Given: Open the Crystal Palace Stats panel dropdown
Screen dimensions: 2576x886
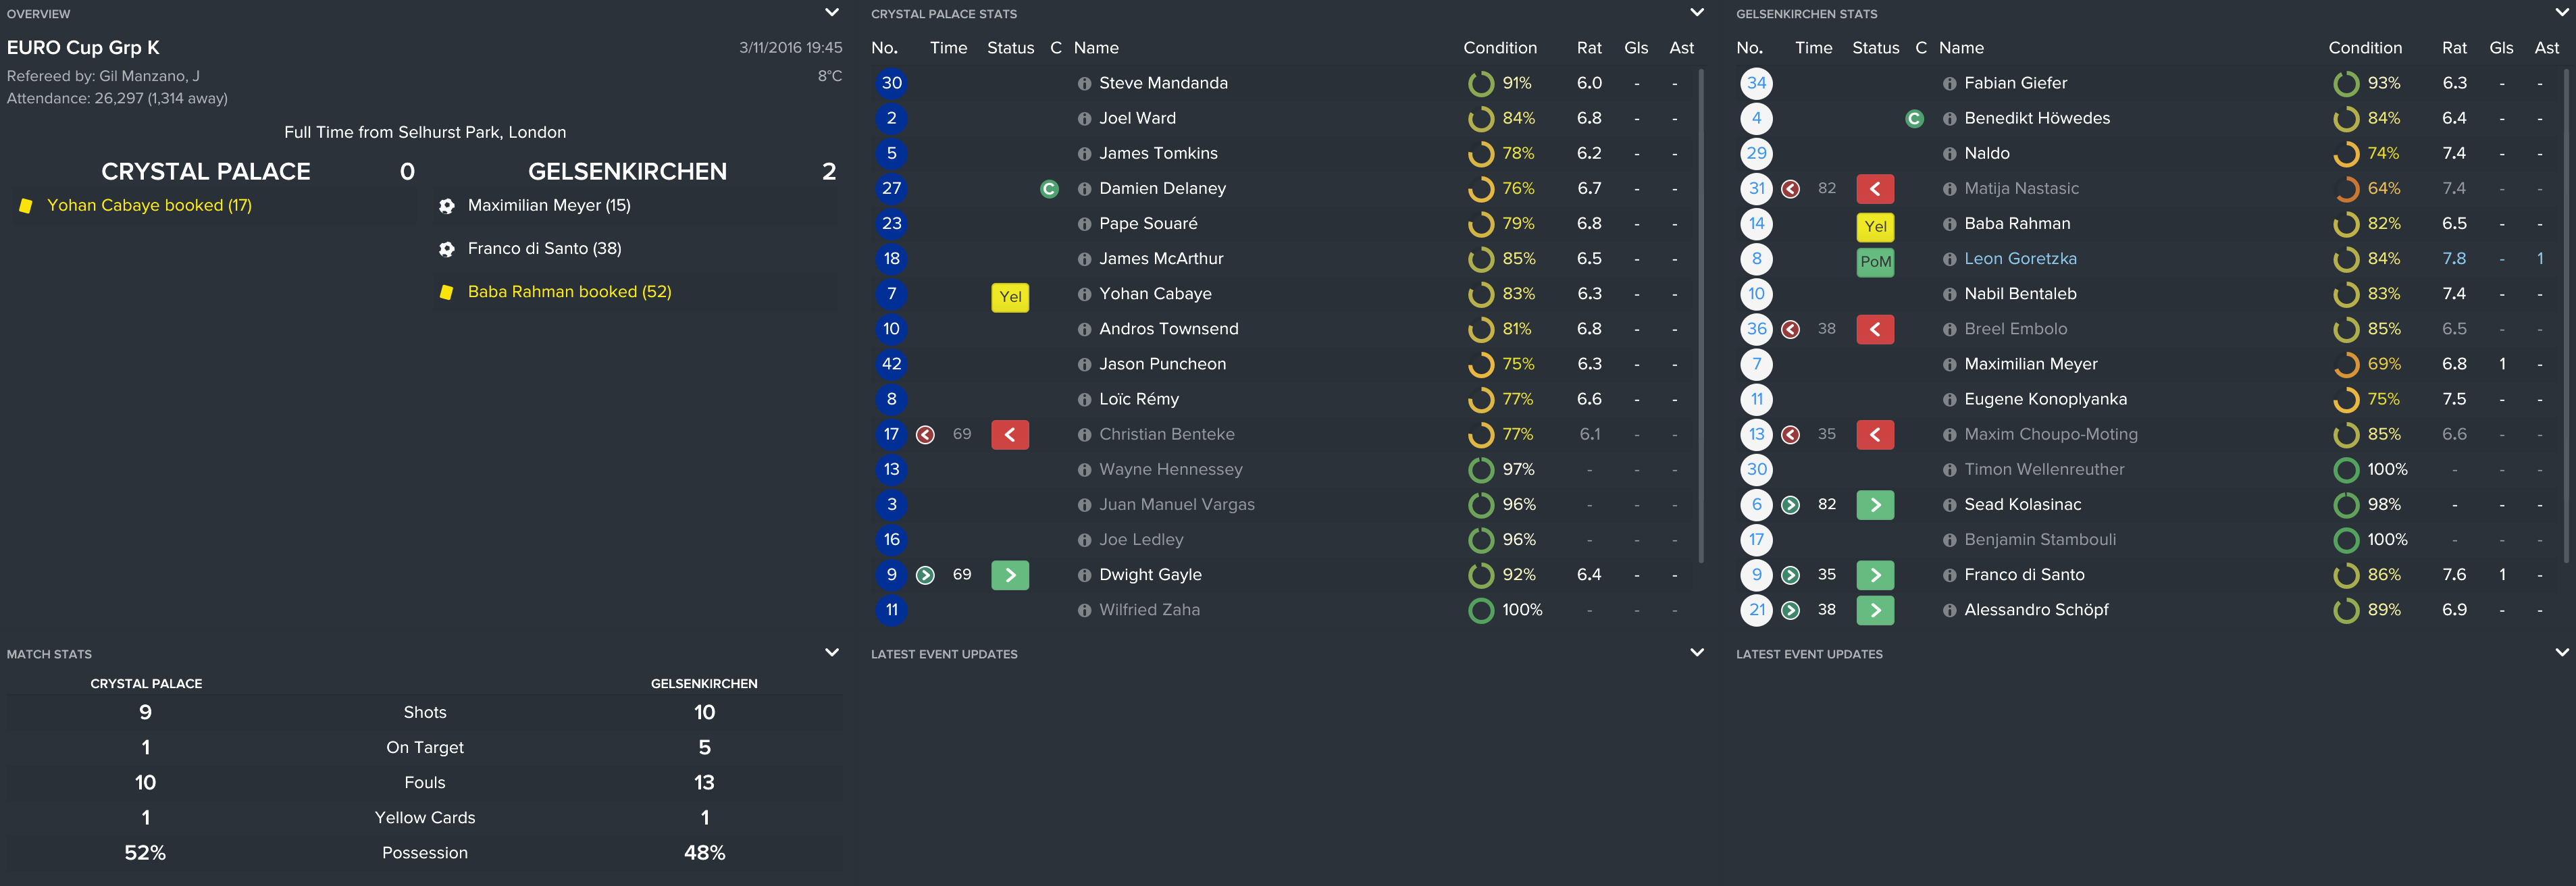Looking at the screenshot, I should 1696,13.
